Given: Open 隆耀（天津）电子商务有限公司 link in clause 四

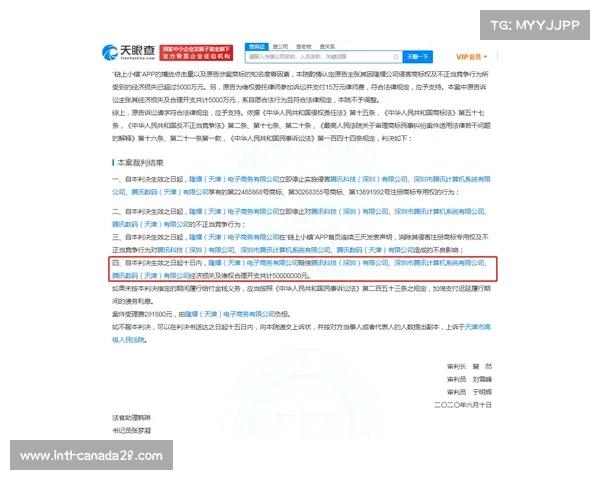Looking at the screenshot, I should coord(253,263).
